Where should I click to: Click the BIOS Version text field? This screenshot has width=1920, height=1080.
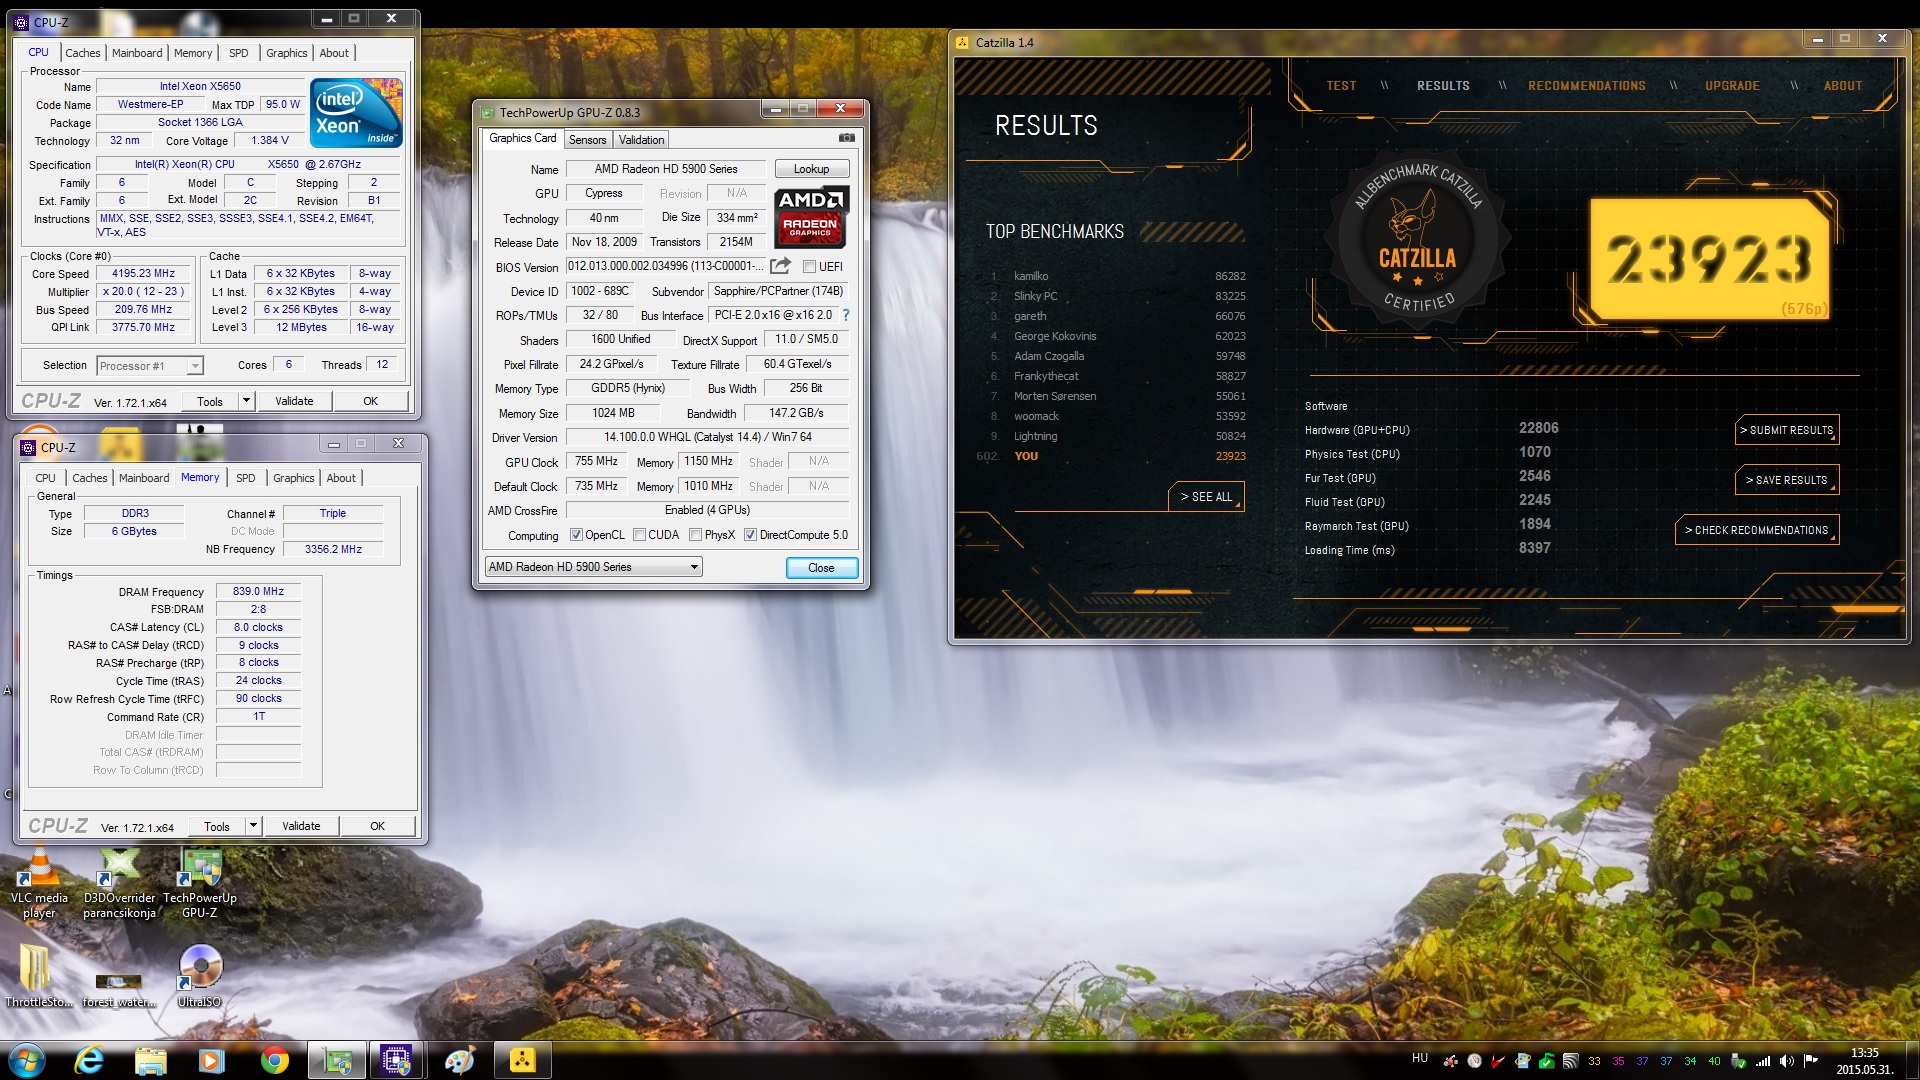point(665,266)
